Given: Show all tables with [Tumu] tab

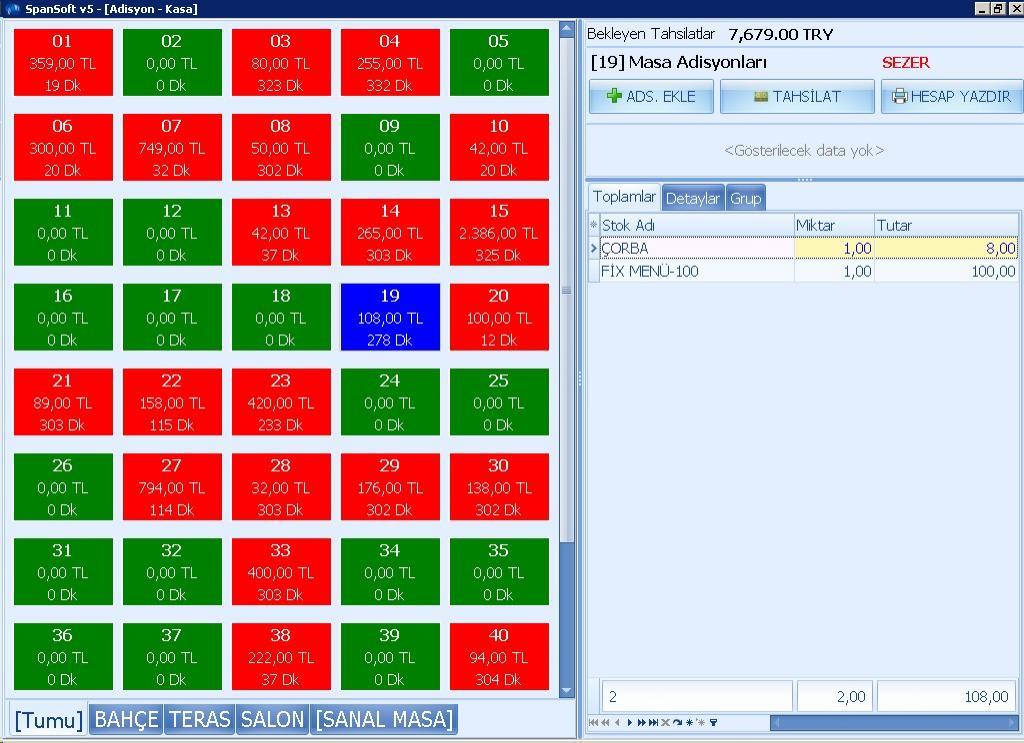Looking at the screenshot, I should (x=48, y=719).
